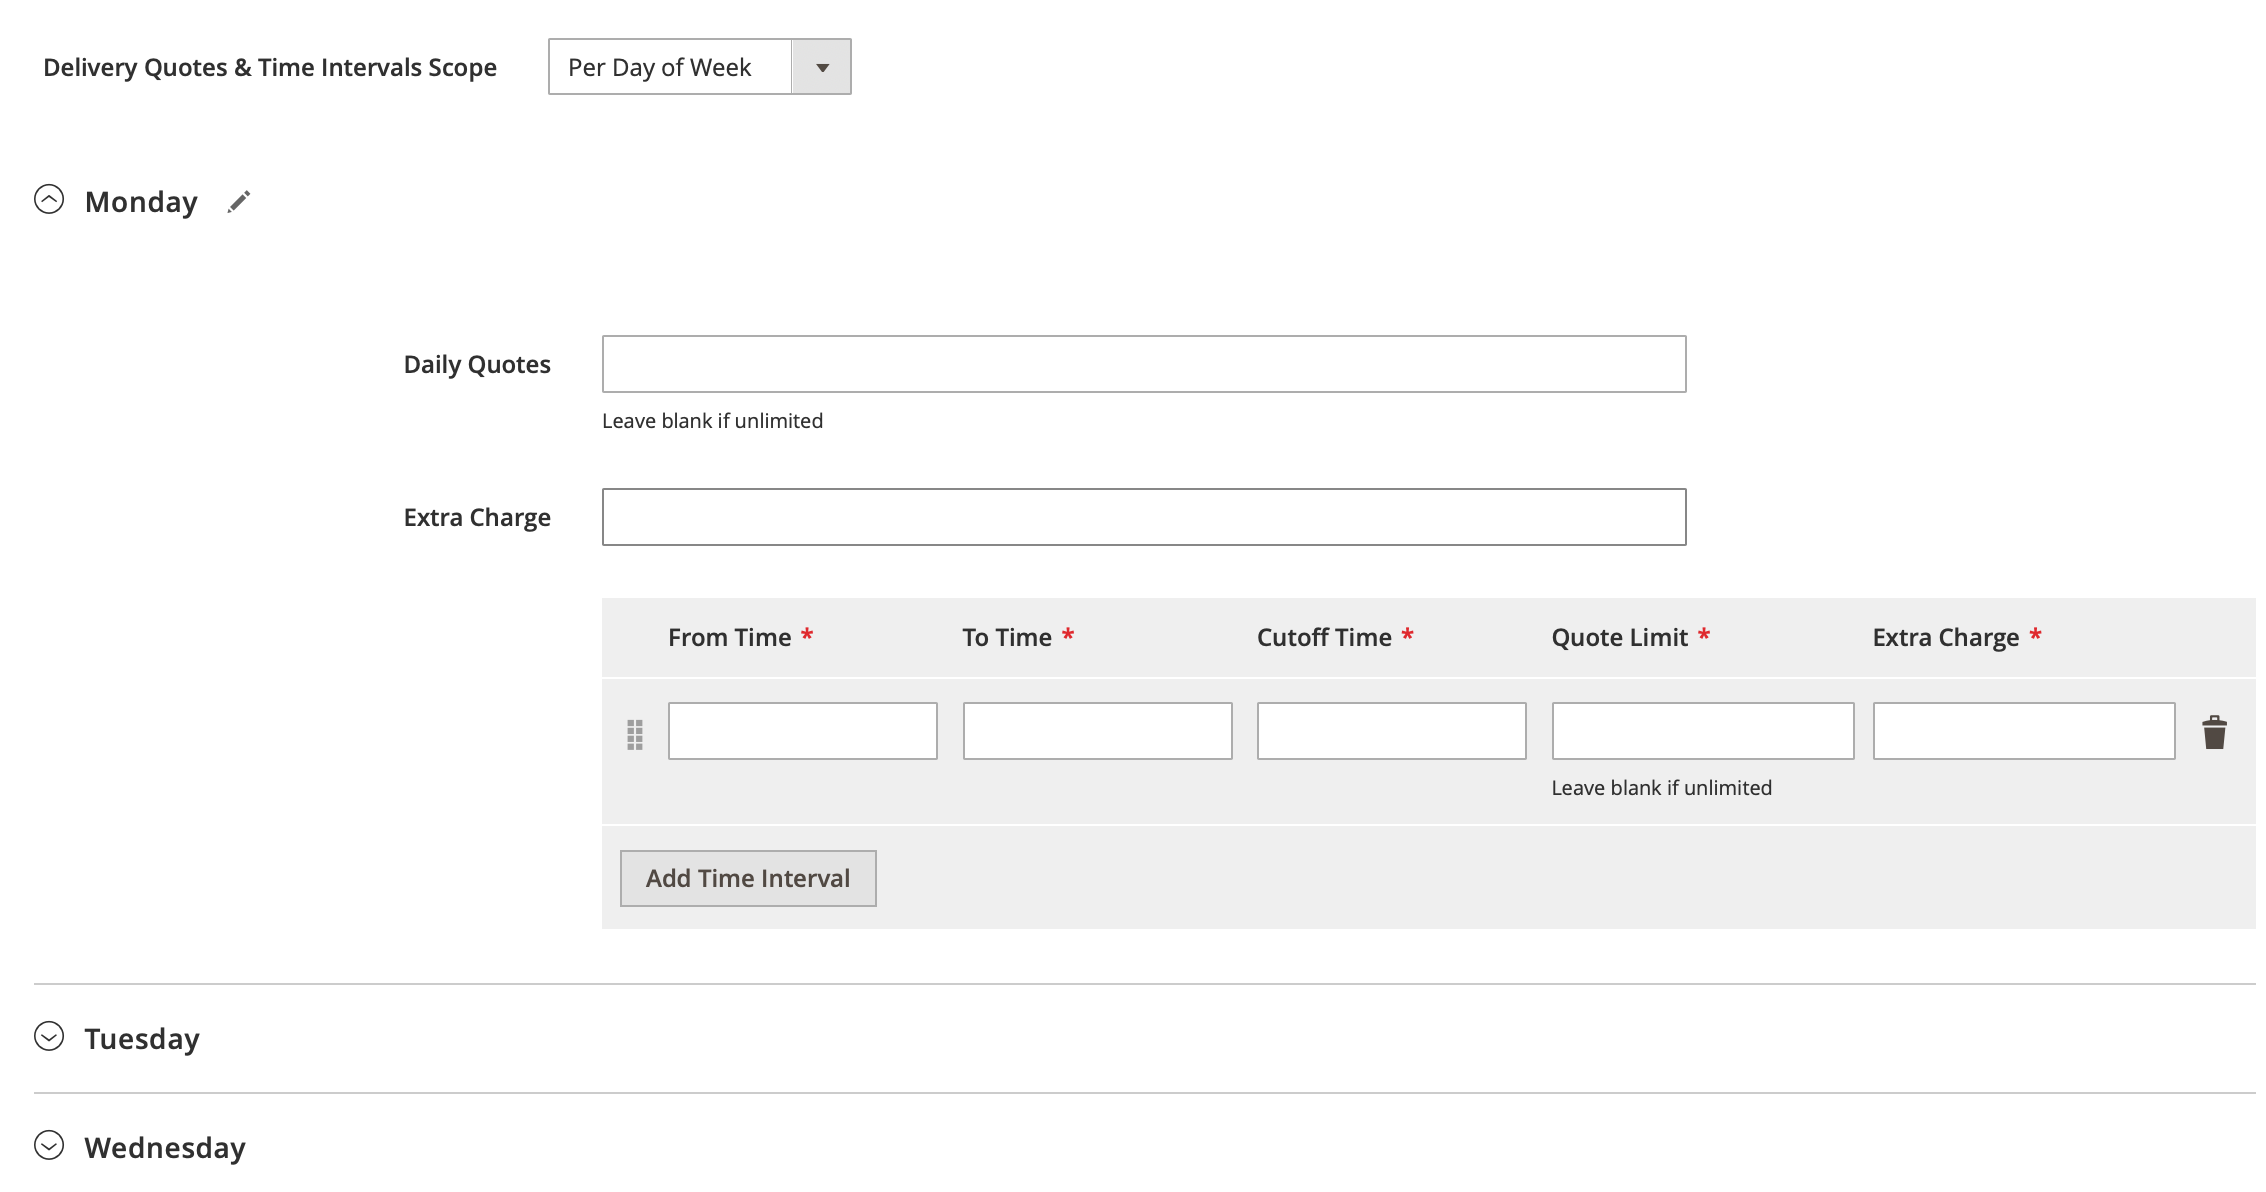
Task: Click the Daily Quotes label
Action: pos(477,365)
